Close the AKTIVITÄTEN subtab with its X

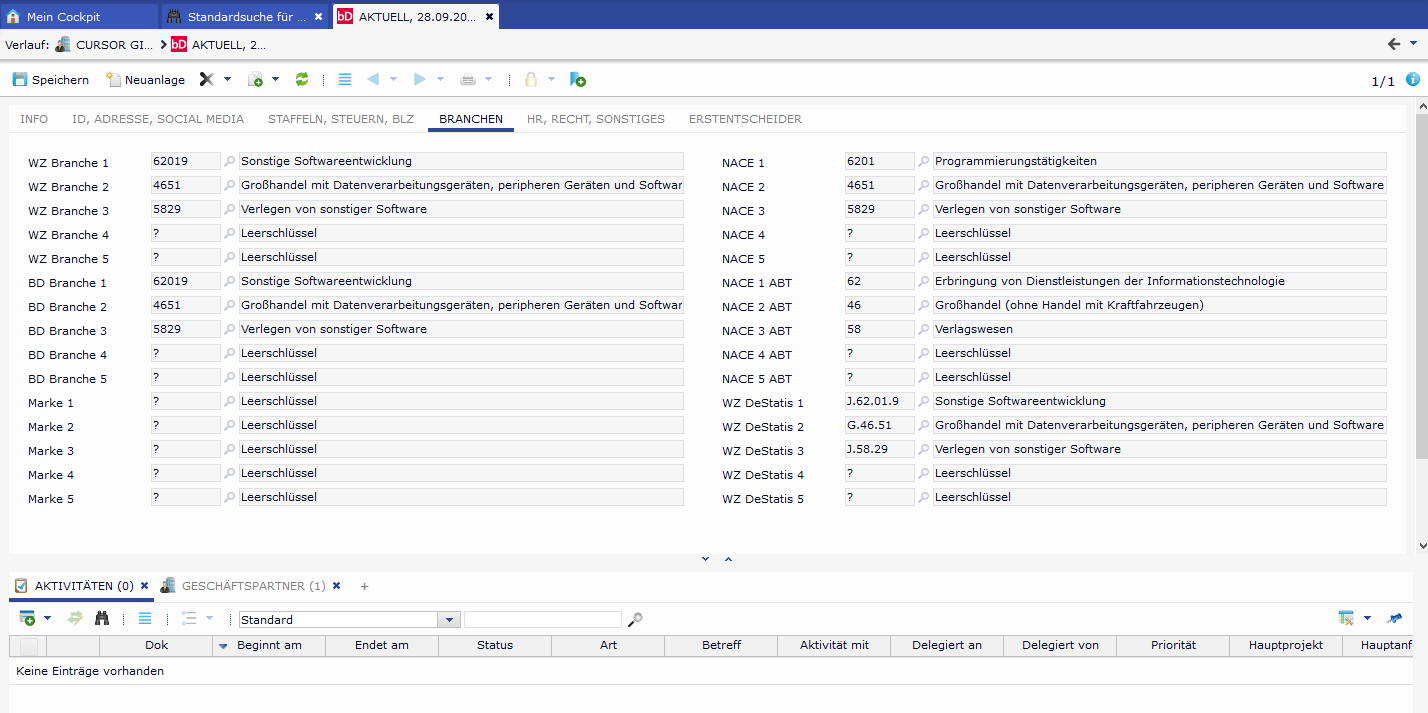click(x=144, y=586)
